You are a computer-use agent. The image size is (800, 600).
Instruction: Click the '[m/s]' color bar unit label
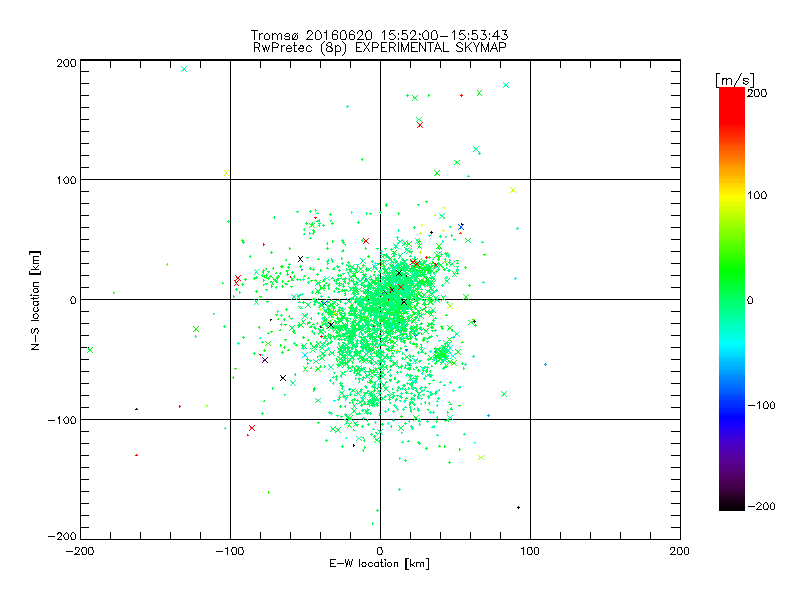[x=735, y=80]
